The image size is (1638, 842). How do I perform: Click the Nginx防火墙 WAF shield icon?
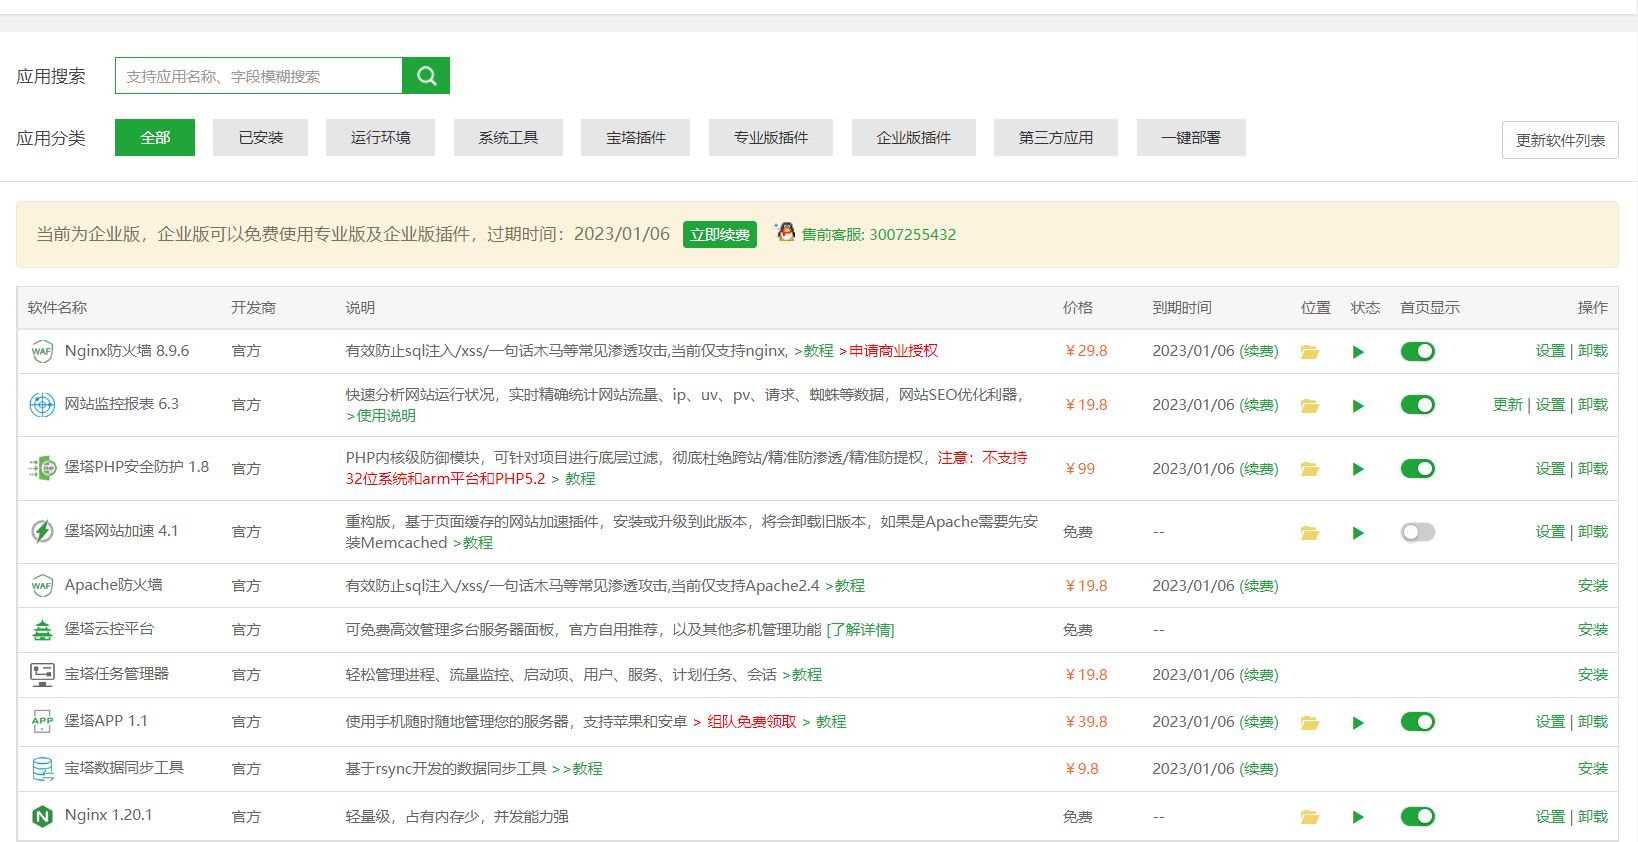pos(42,351)
